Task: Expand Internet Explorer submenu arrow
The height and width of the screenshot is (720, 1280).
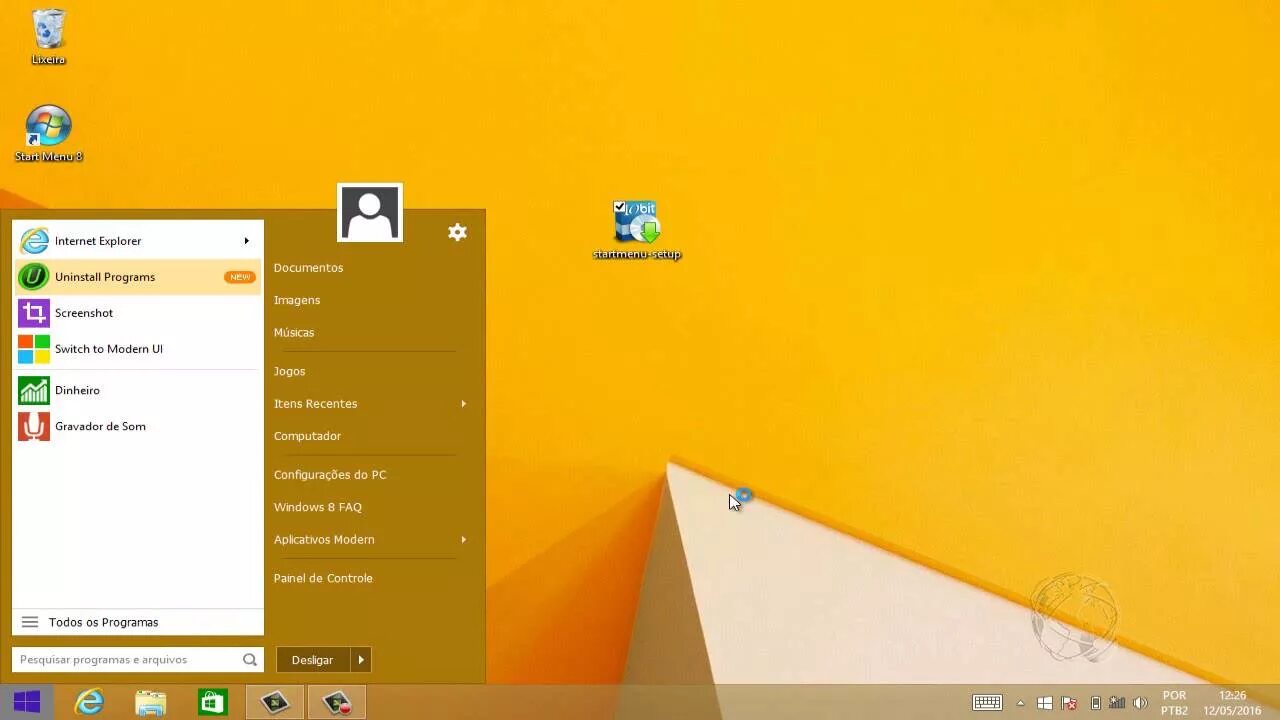Action: pos(246,241)
